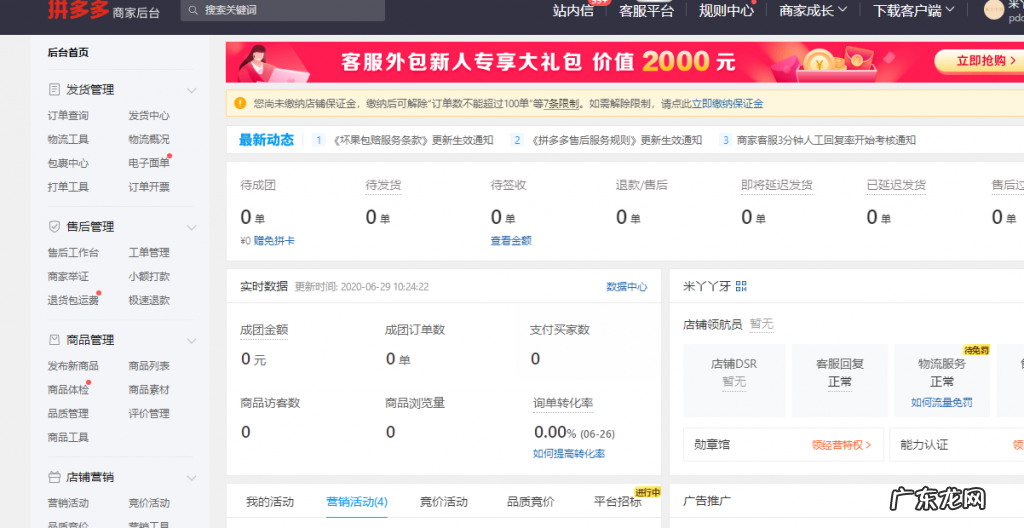Open the 7条限制 link
Screen dimensions: 1024x528
pos(561,103)
